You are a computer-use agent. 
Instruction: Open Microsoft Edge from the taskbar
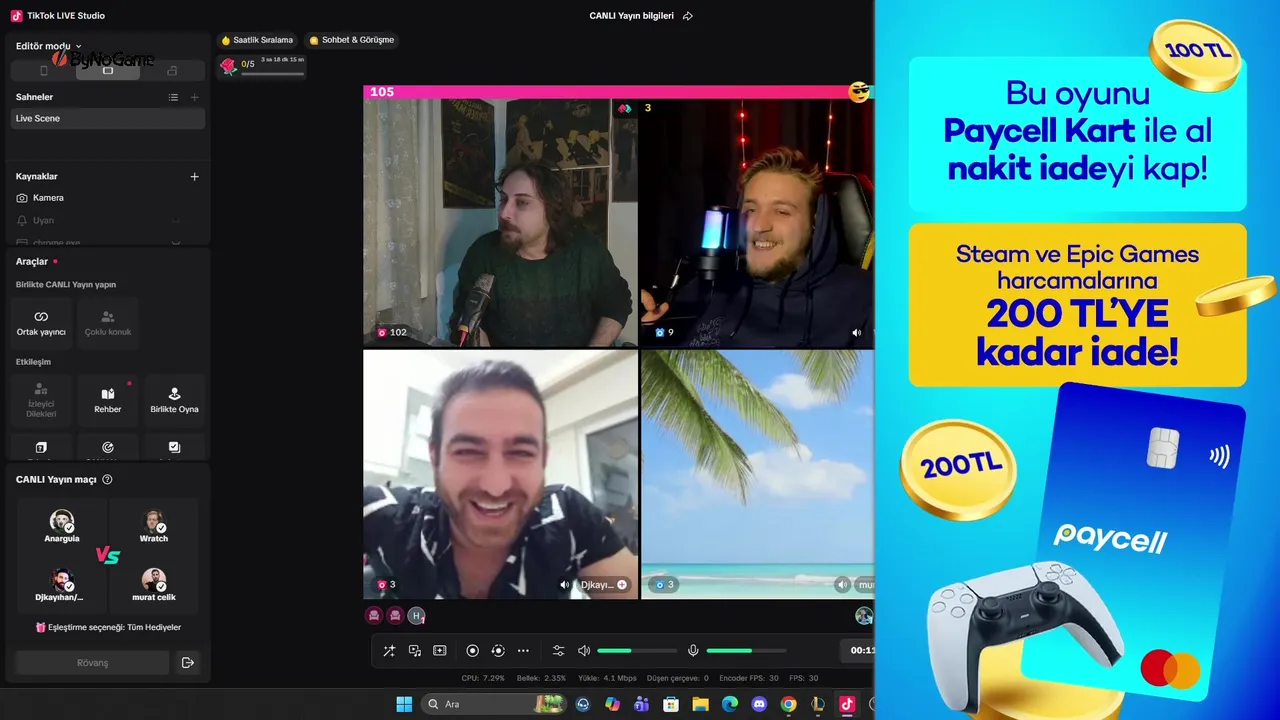[x=730, y=704]
